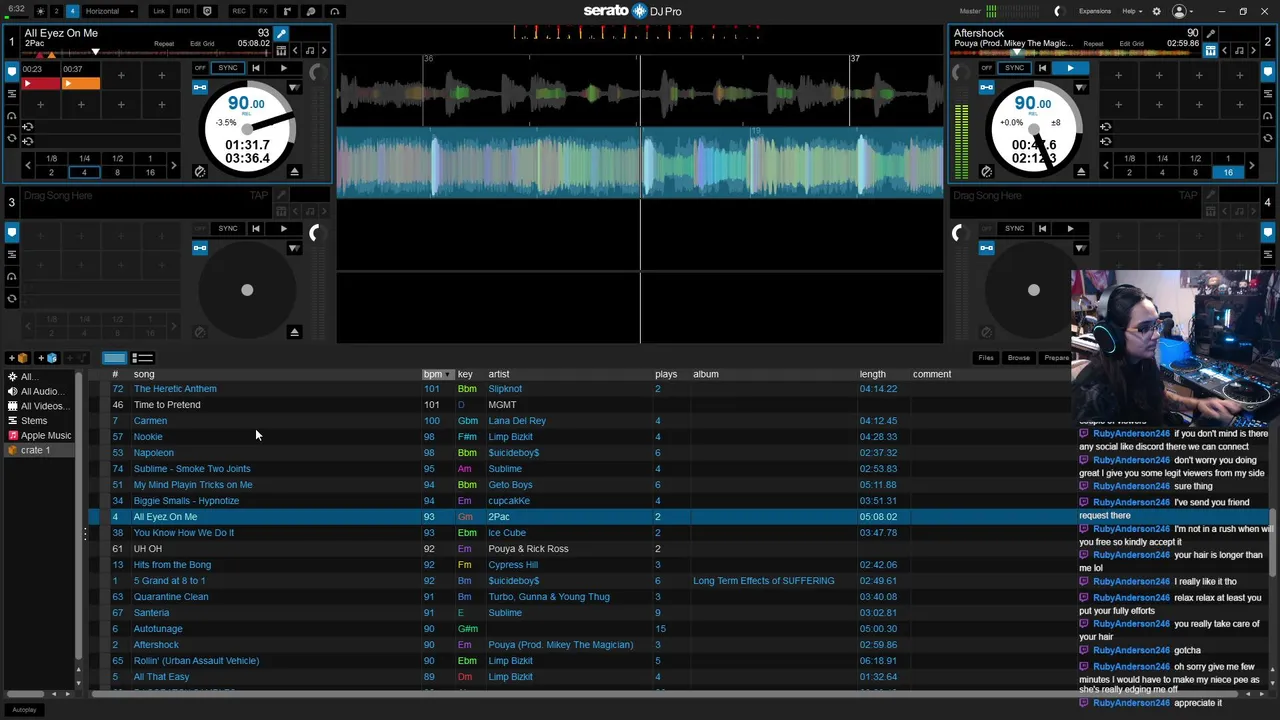The height and width of the screenshot is (720, 1280).
Task: Open deck 1 music note key display
Action: pos(309,50)
